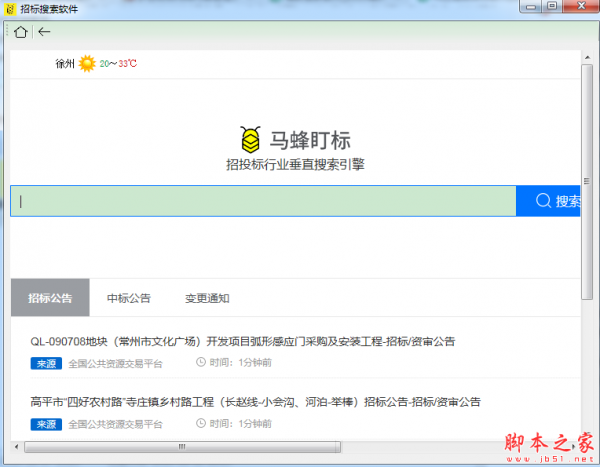Click the 徐州 city label
The height and width of the screenshot is (467, 600).
tap(65, 64)
